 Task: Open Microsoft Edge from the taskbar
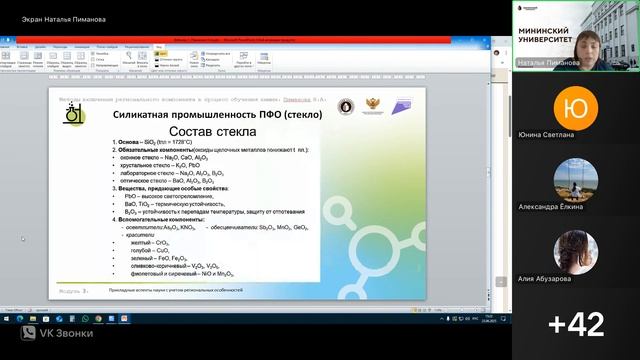pyautogui.click(x=20, y=319)
